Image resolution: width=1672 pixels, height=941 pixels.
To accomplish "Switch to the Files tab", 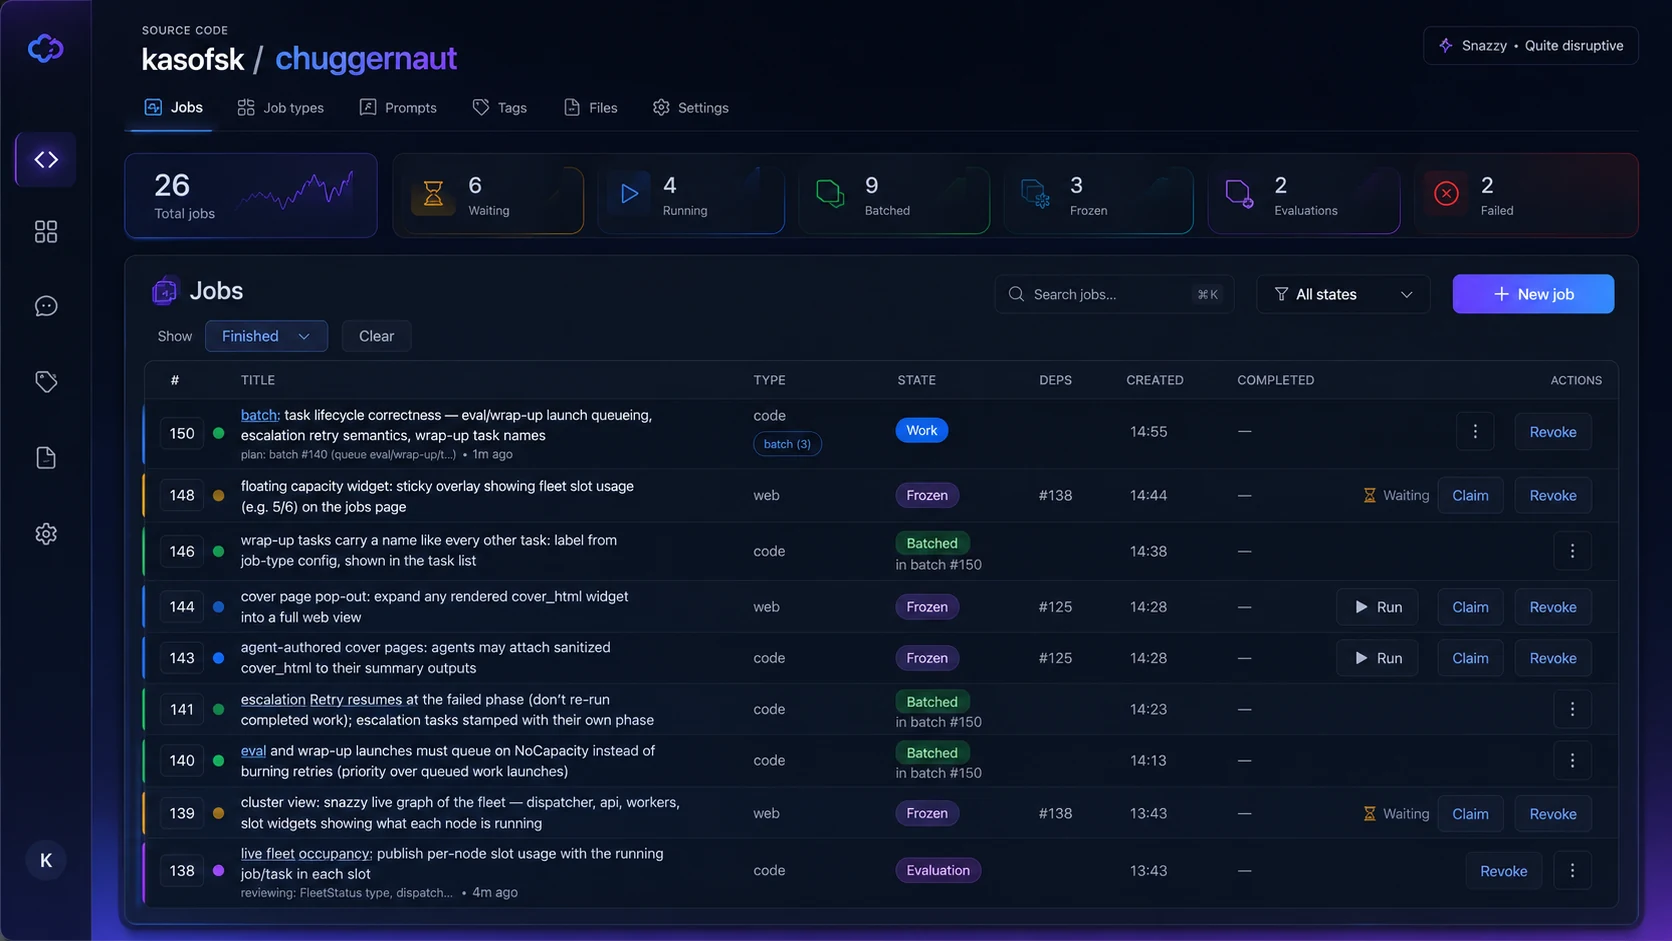I will [591, 107].
